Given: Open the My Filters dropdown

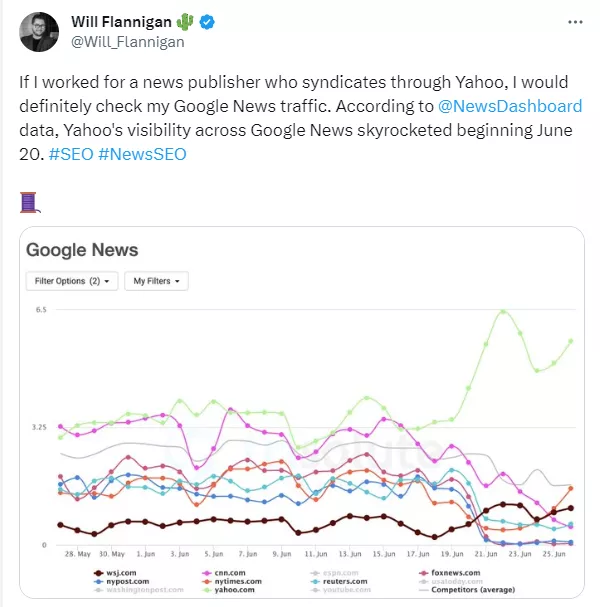Looking at the screenshot, I should click(156, 281).
